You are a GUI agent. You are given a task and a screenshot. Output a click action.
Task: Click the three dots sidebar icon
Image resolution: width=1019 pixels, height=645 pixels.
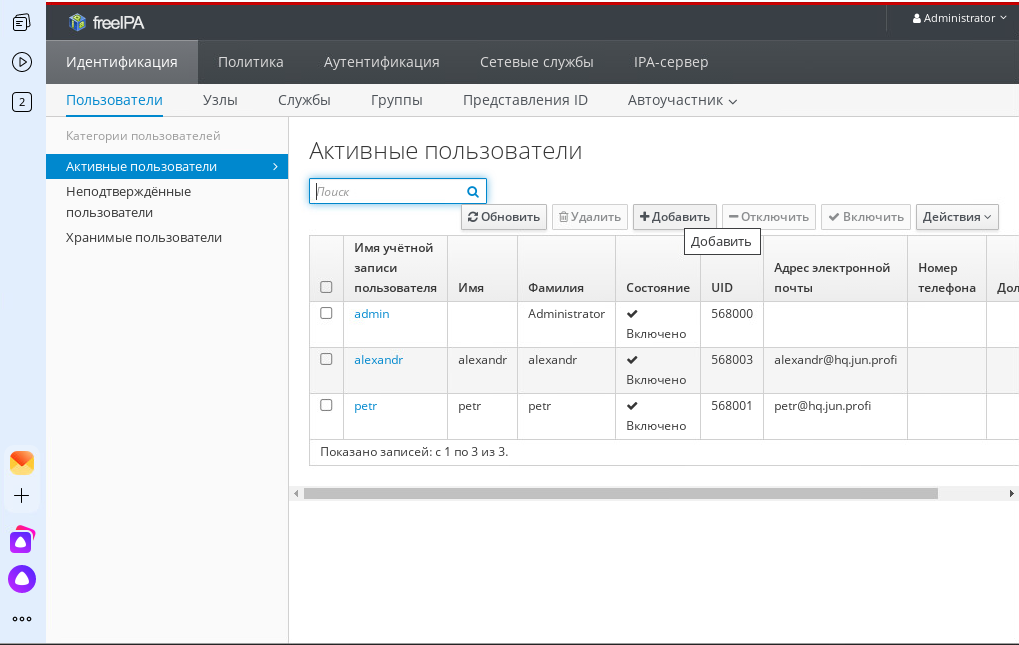pyautogui.click(x=22, y=618)
